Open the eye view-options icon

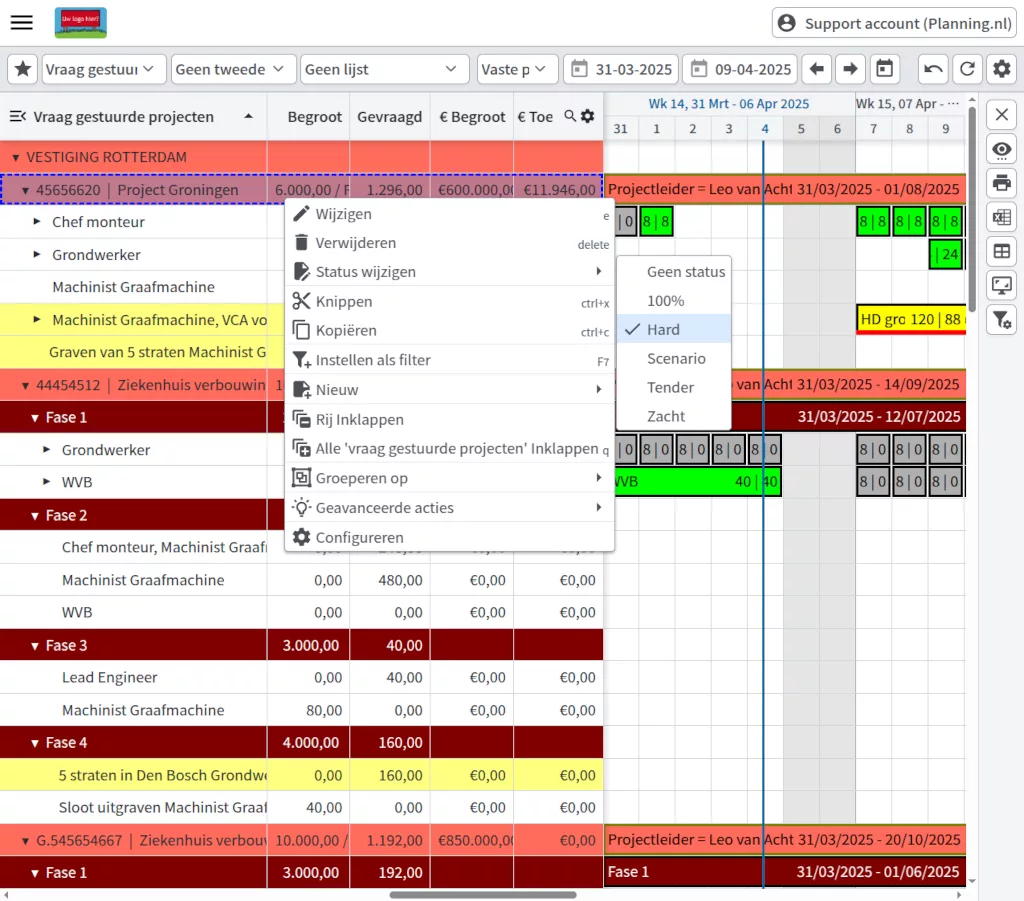pos(1001,149)
